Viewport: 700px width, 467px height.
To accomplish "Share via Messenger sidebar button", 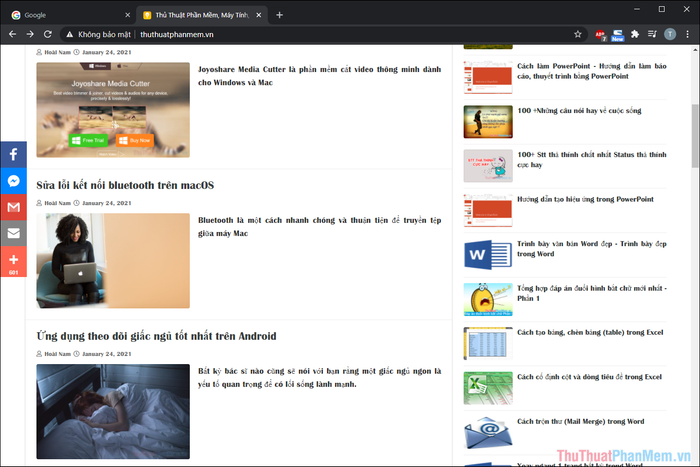I will click(13, 181).
